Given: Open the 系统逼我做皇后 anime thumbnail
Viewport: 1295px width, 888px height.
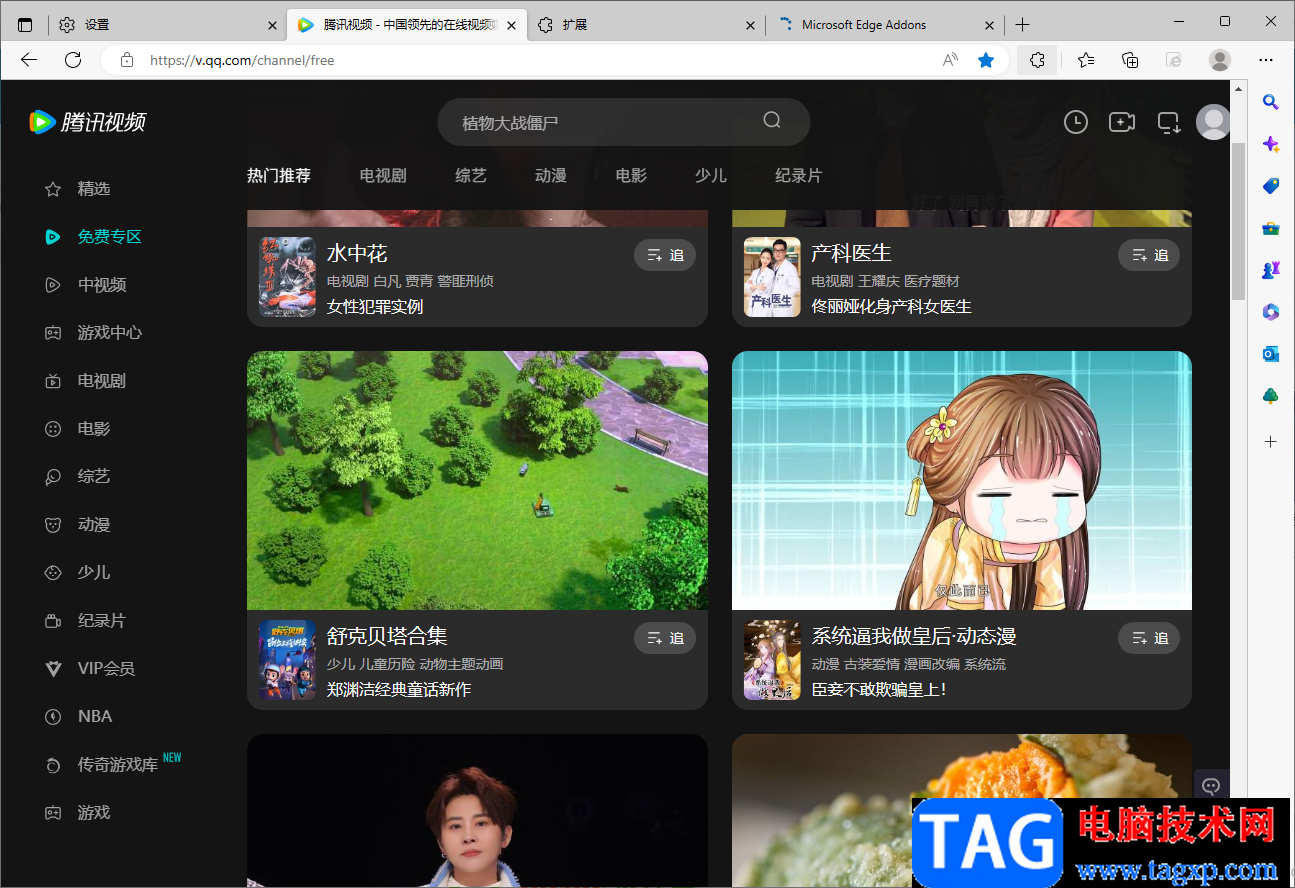Looking at the screenshot, I should pyautogui.click(x=962, y=480).
